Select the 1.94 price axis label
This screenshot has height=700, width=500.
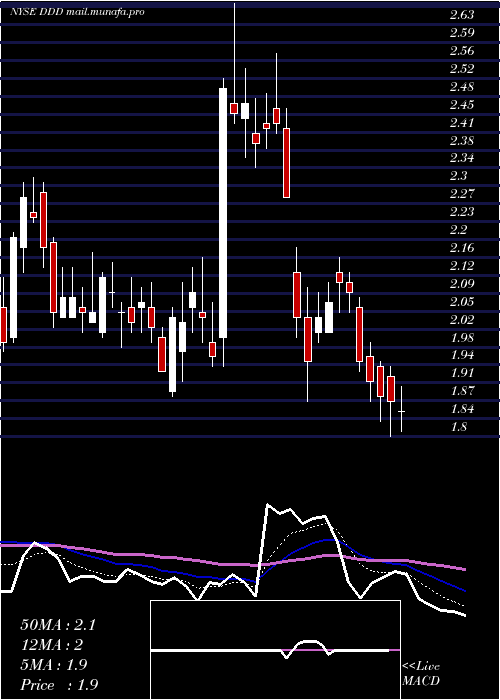pos(462,355)
